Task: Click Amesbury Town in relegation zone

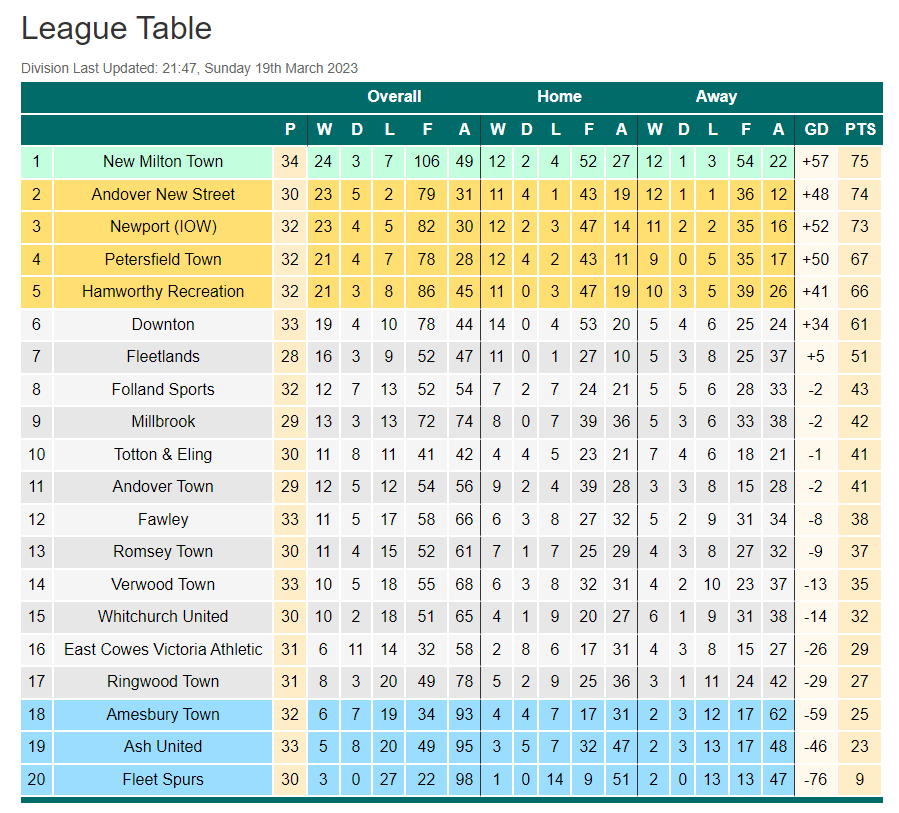Action: (x=163, y=714)
